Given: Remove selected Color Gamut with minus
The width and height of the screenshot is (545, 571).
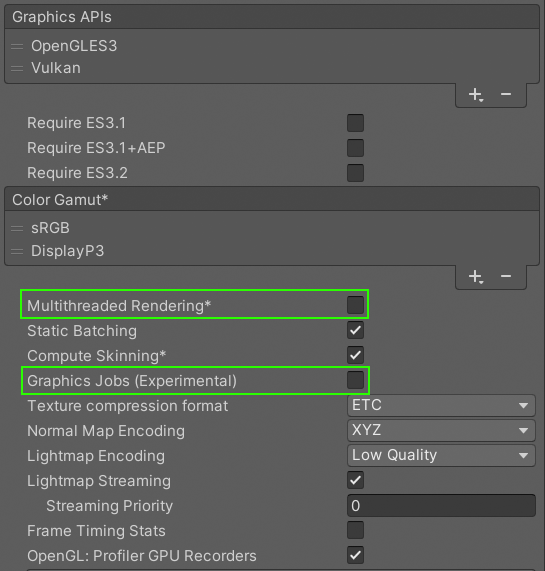Looking at the screenshot, I should [506, 276].
